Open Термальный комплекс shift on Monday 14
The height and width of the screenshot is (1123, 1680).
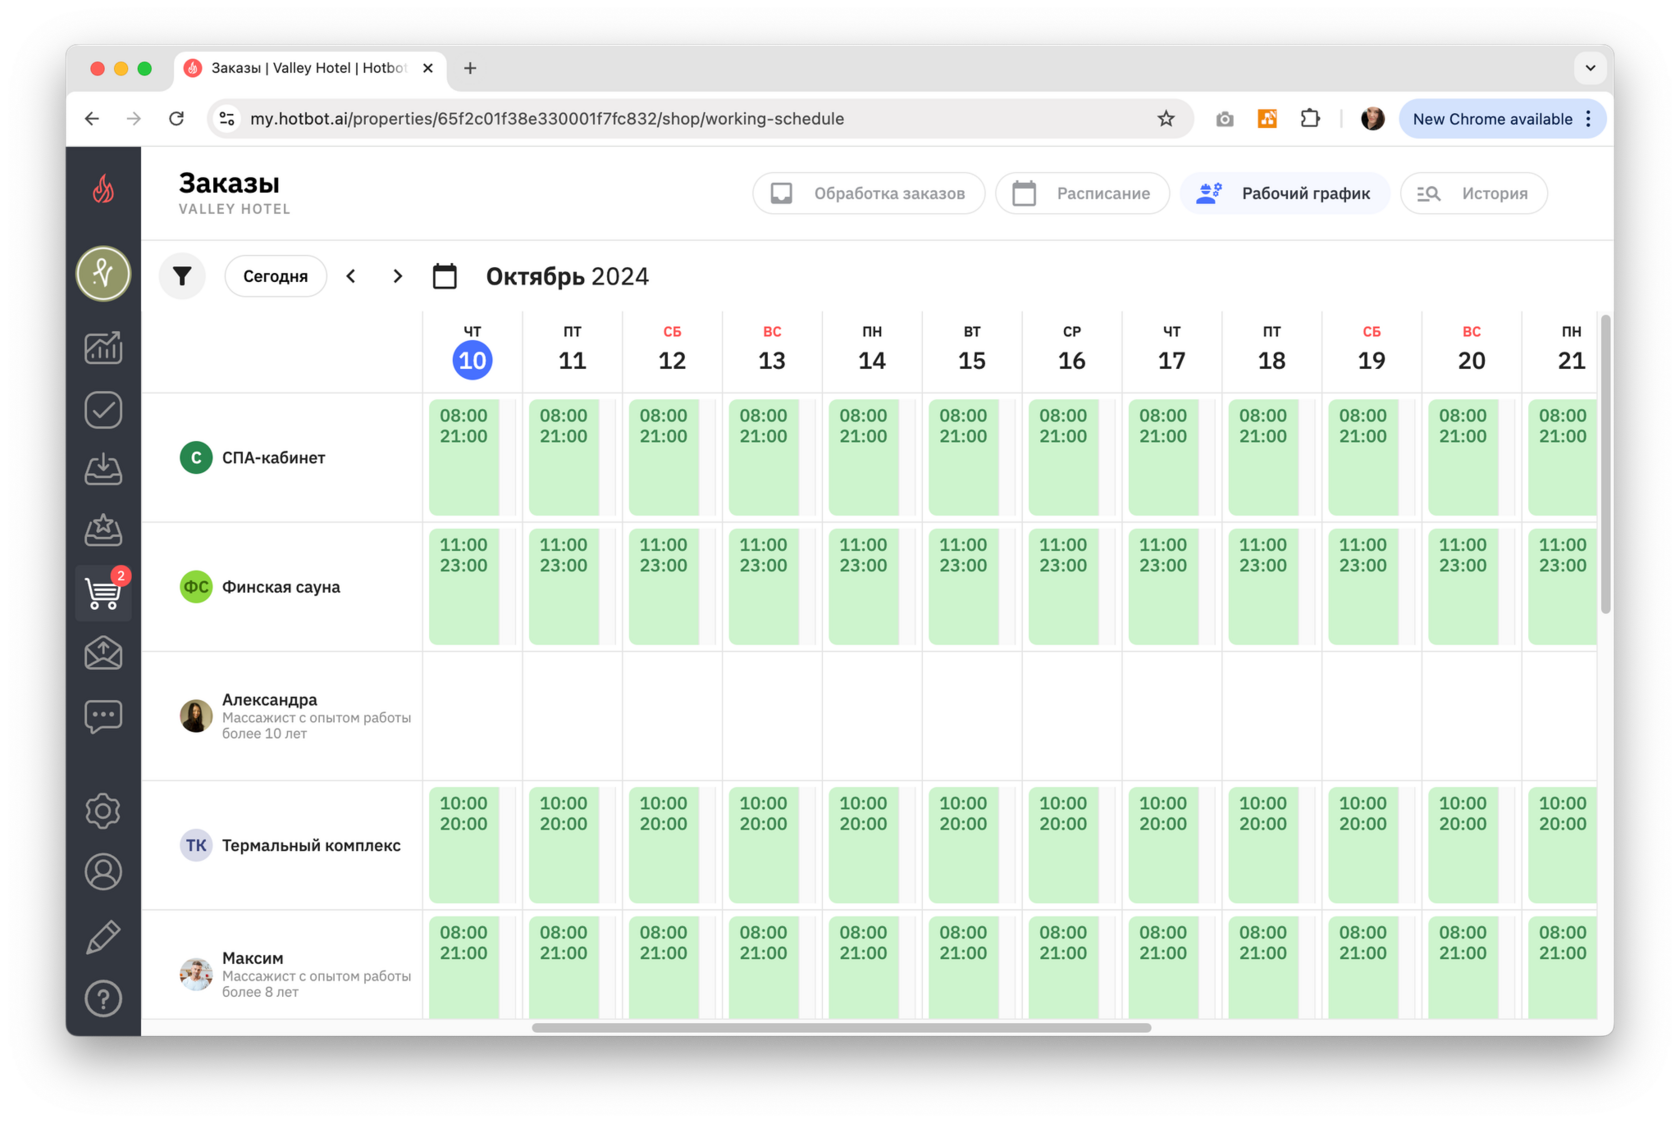coord(864,845)
